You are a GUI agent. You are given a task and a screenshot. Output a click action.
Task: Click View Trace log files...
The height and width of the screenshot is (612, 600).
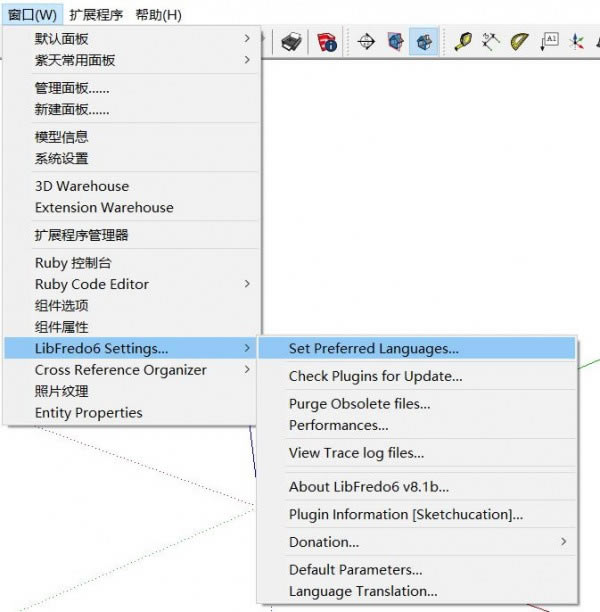click(417, 453)
